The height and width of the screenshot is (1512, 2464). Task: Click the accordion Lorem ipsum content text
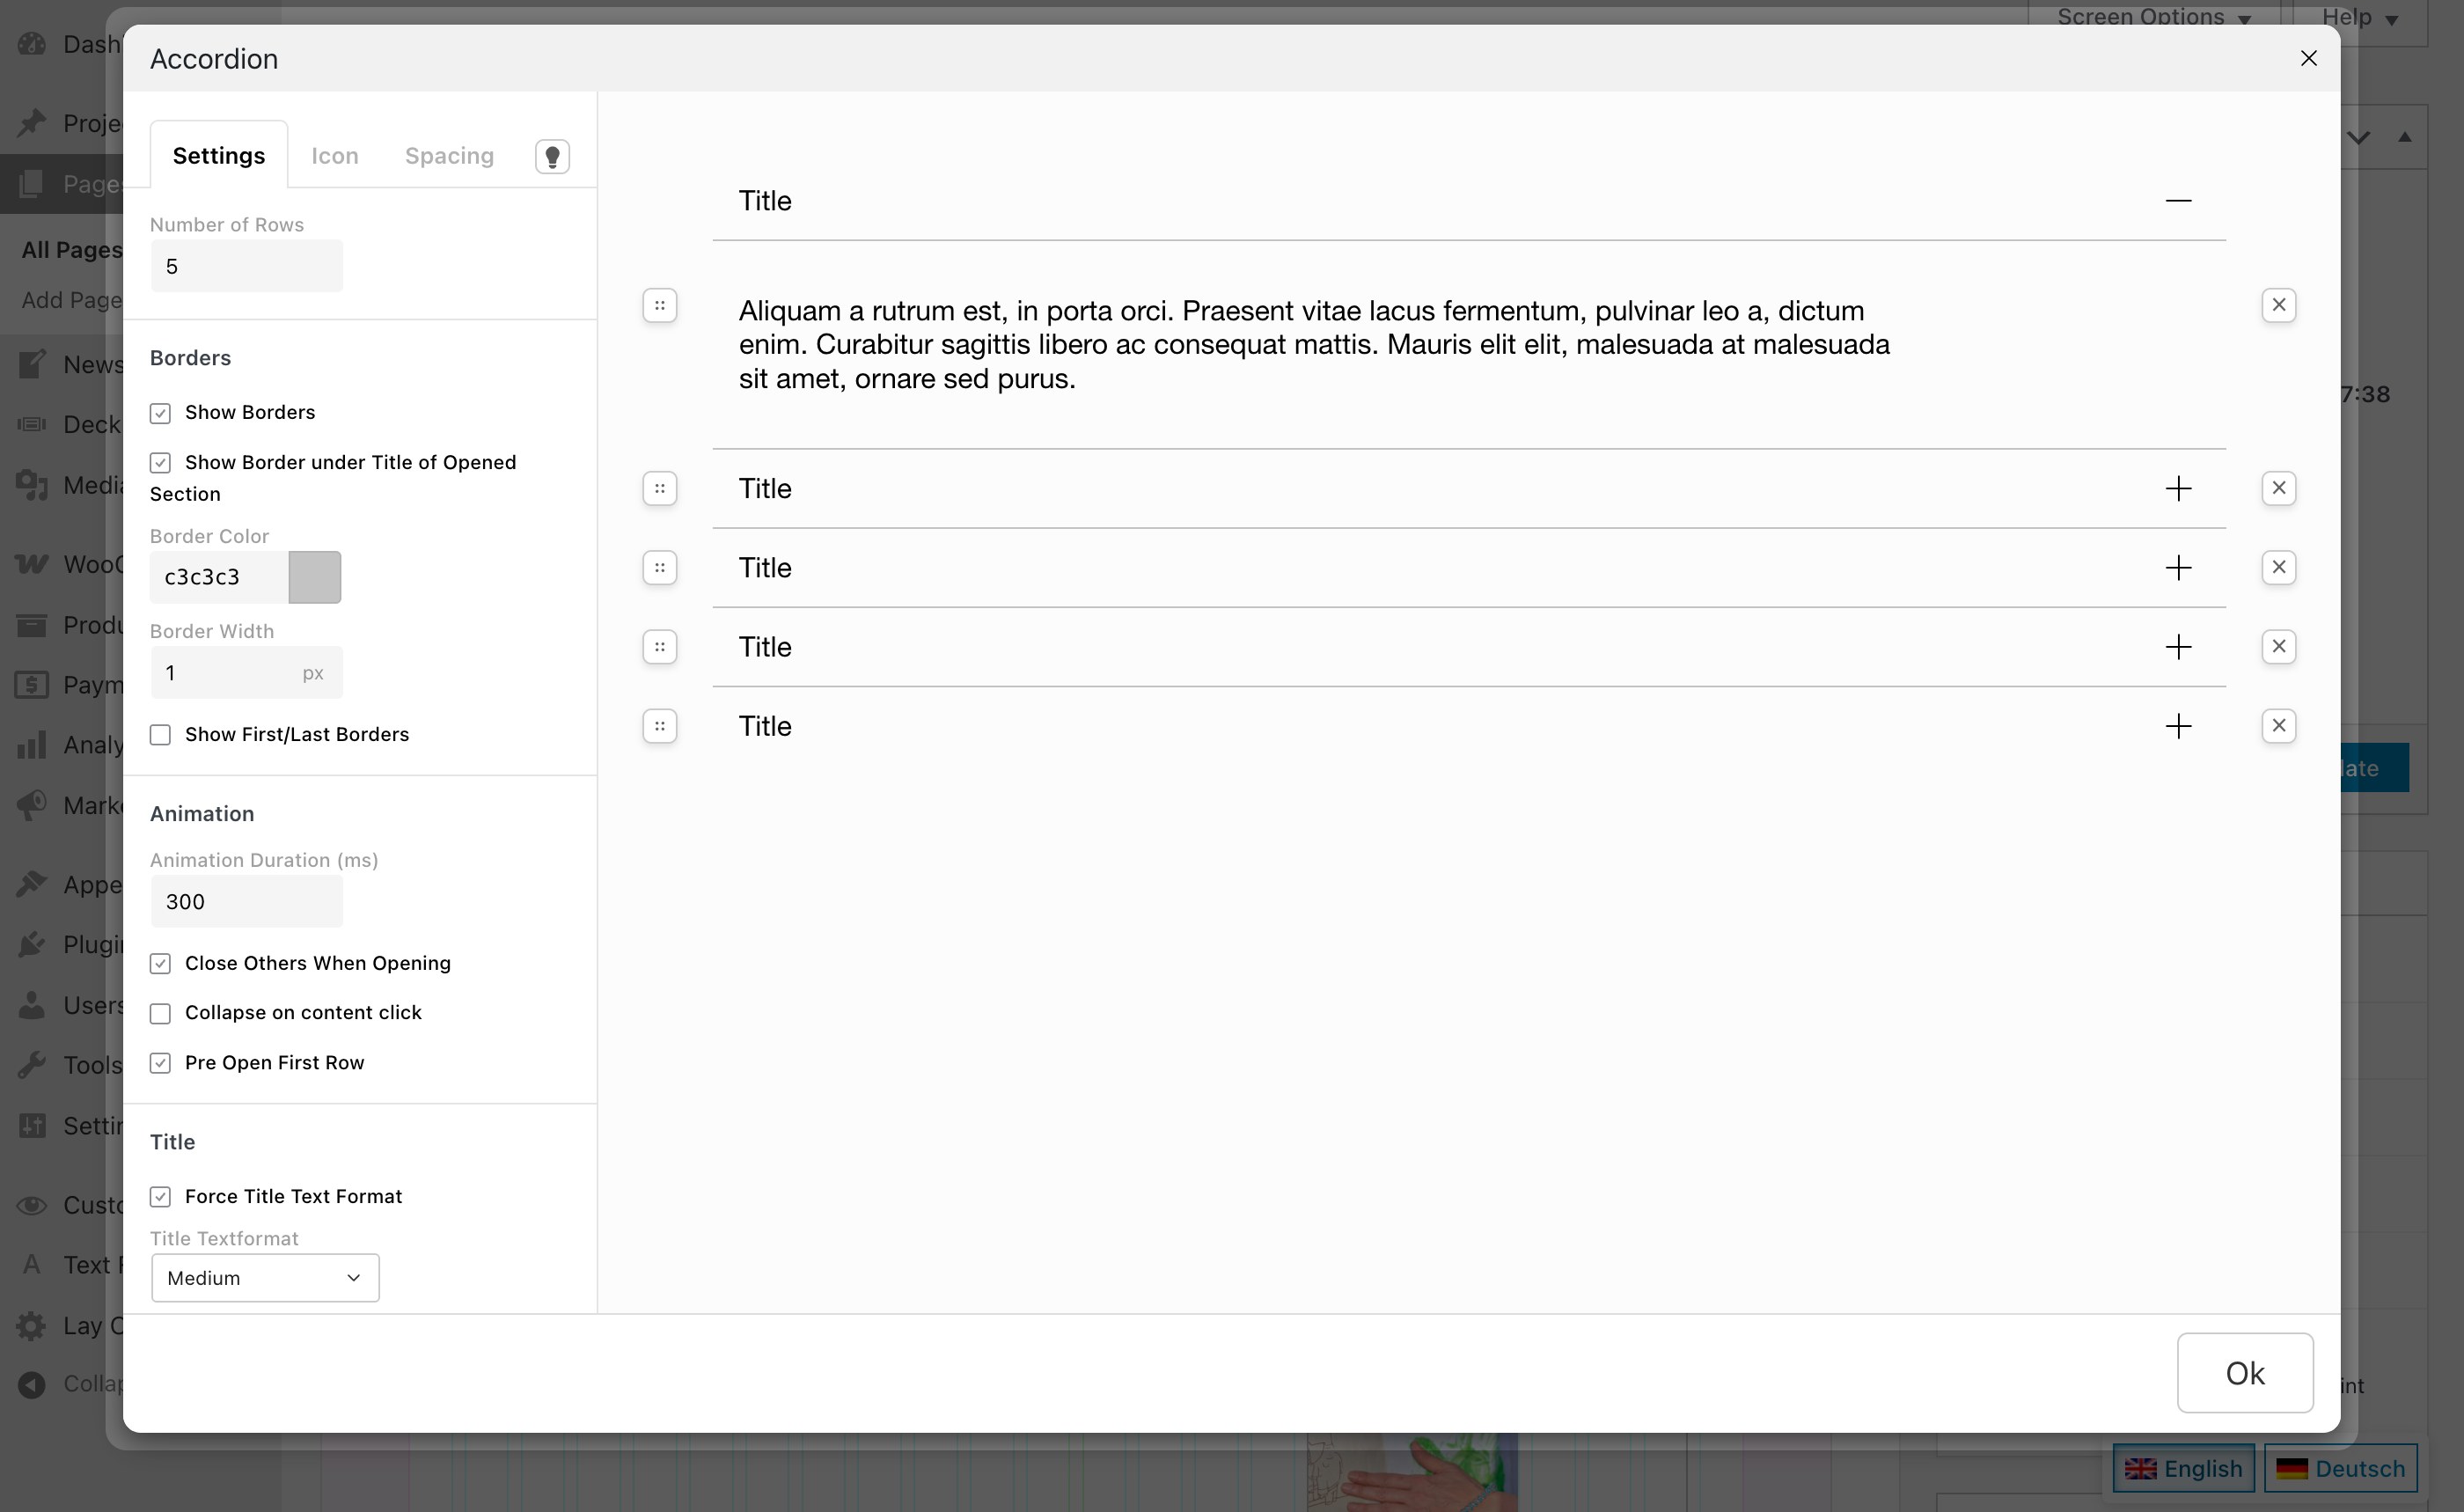tap(1314, 345)
